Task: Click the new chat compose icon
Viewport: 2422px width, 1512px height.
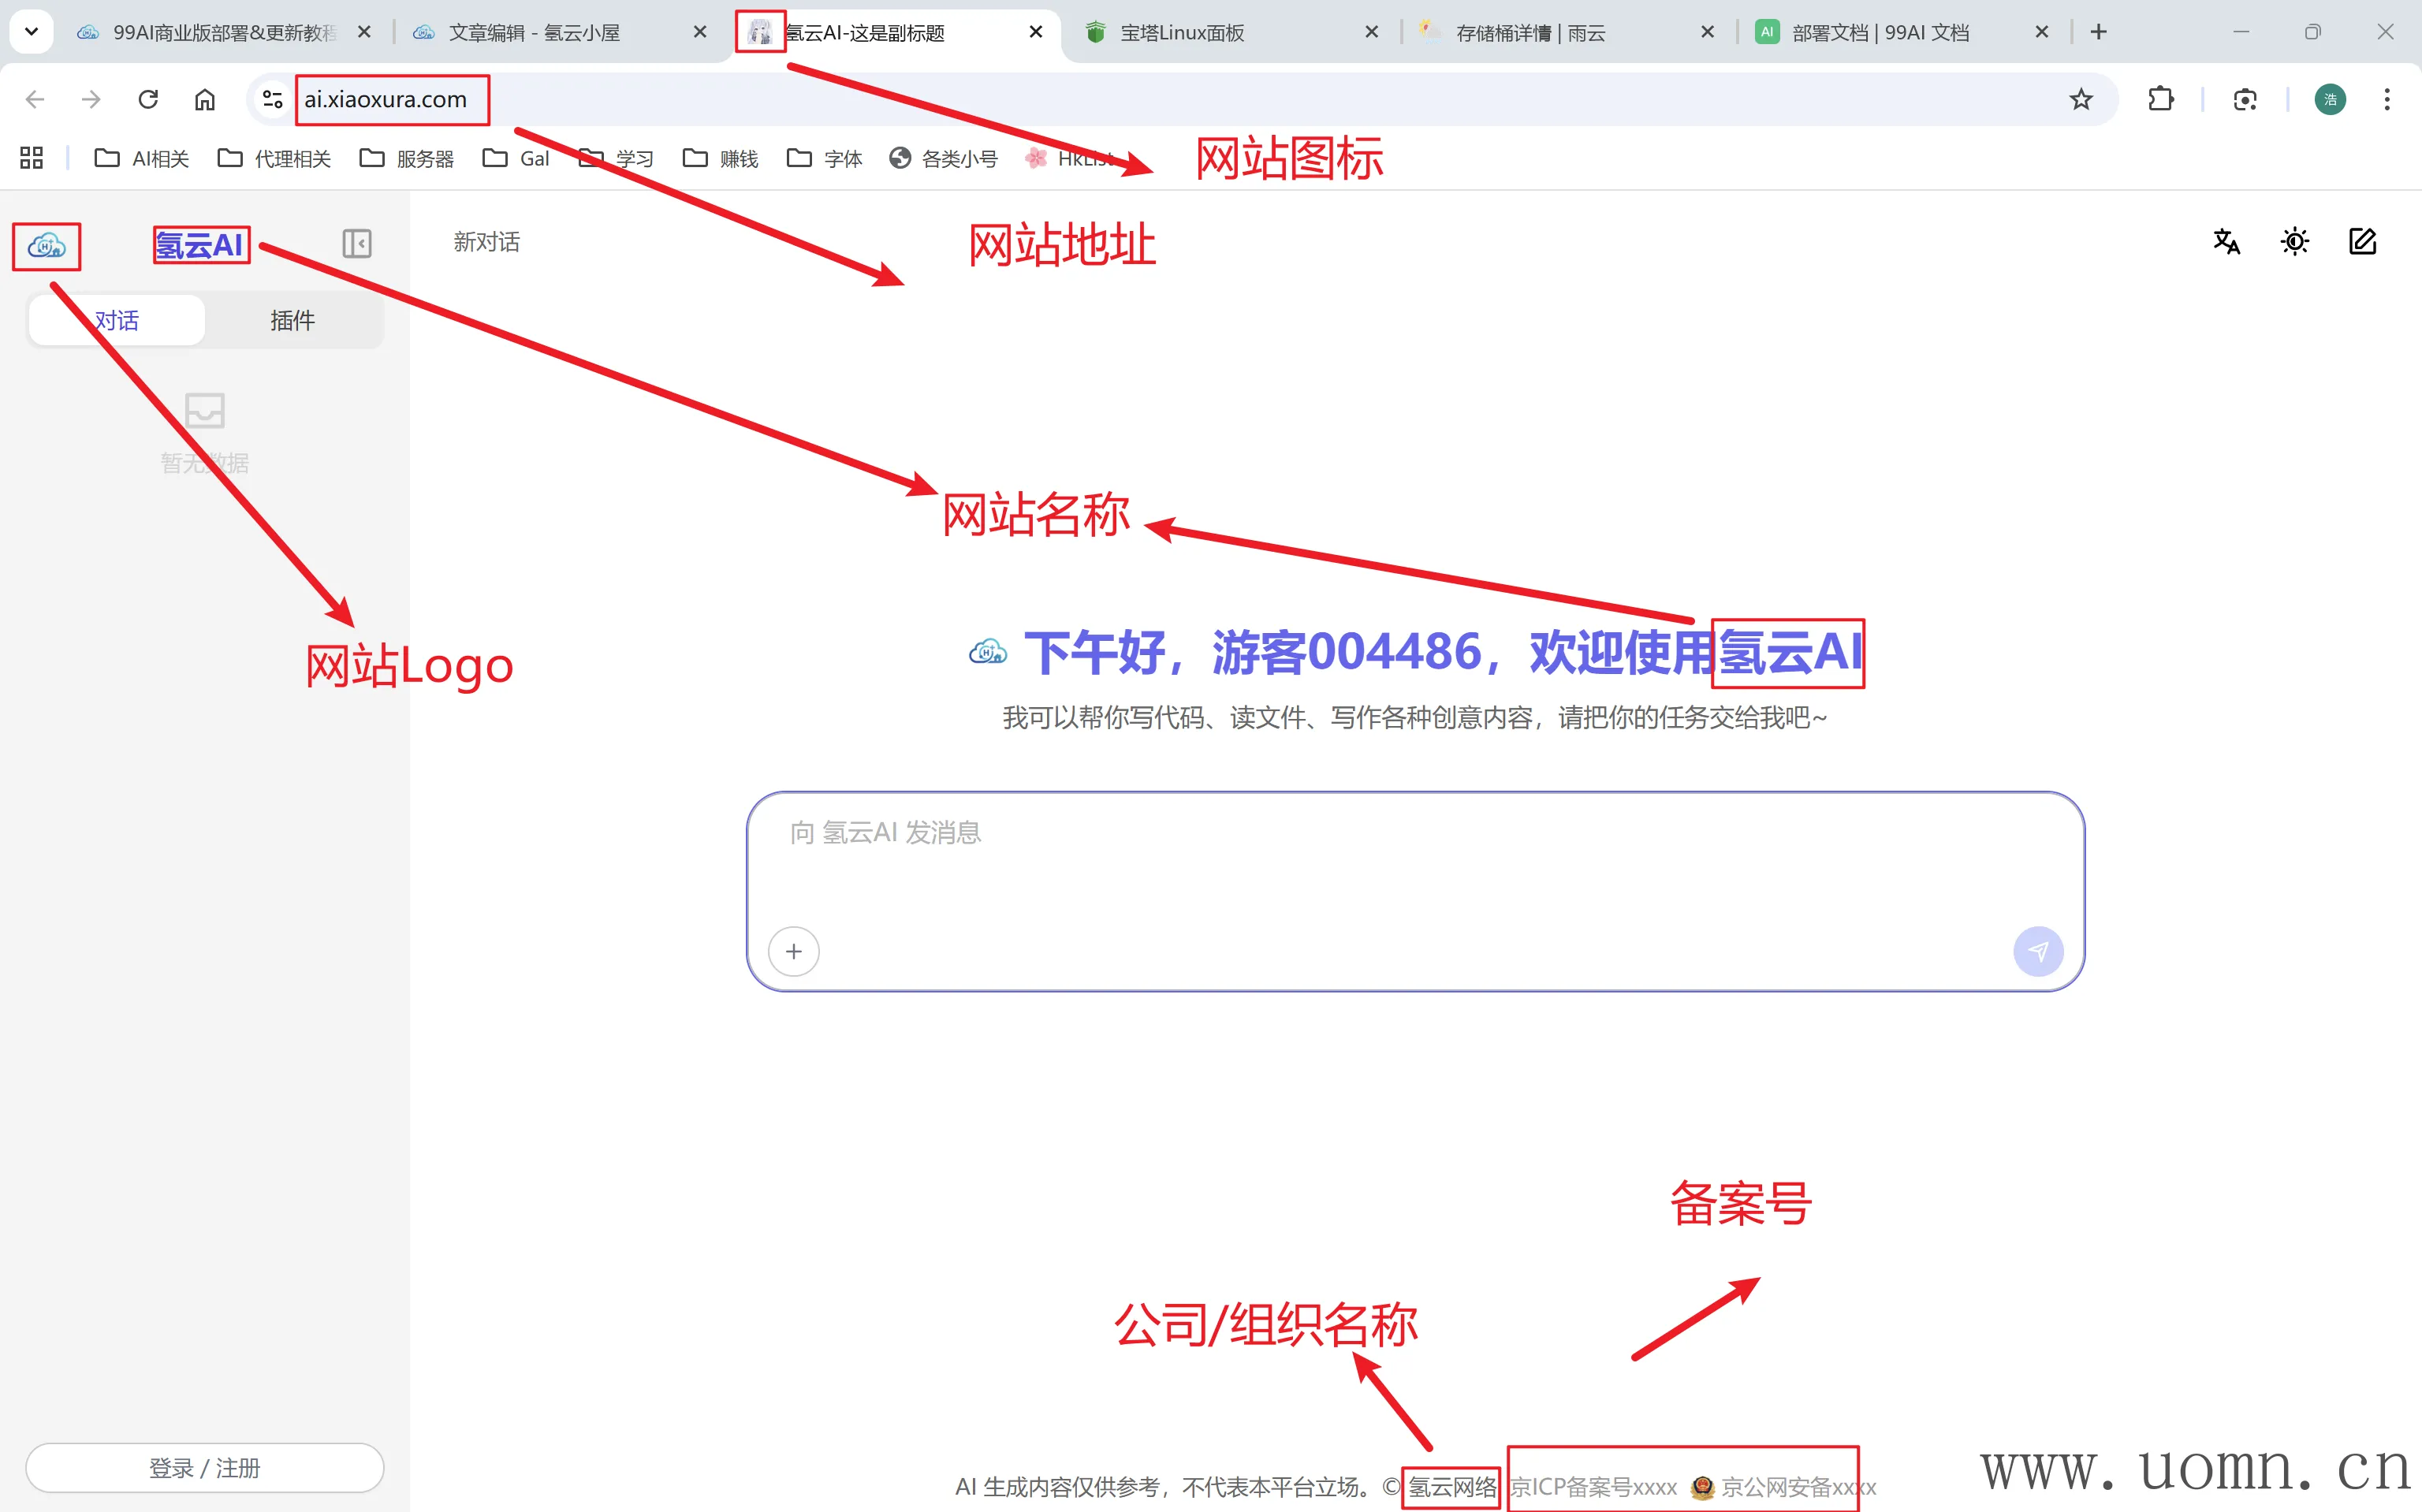Action: pos(2362,241)
